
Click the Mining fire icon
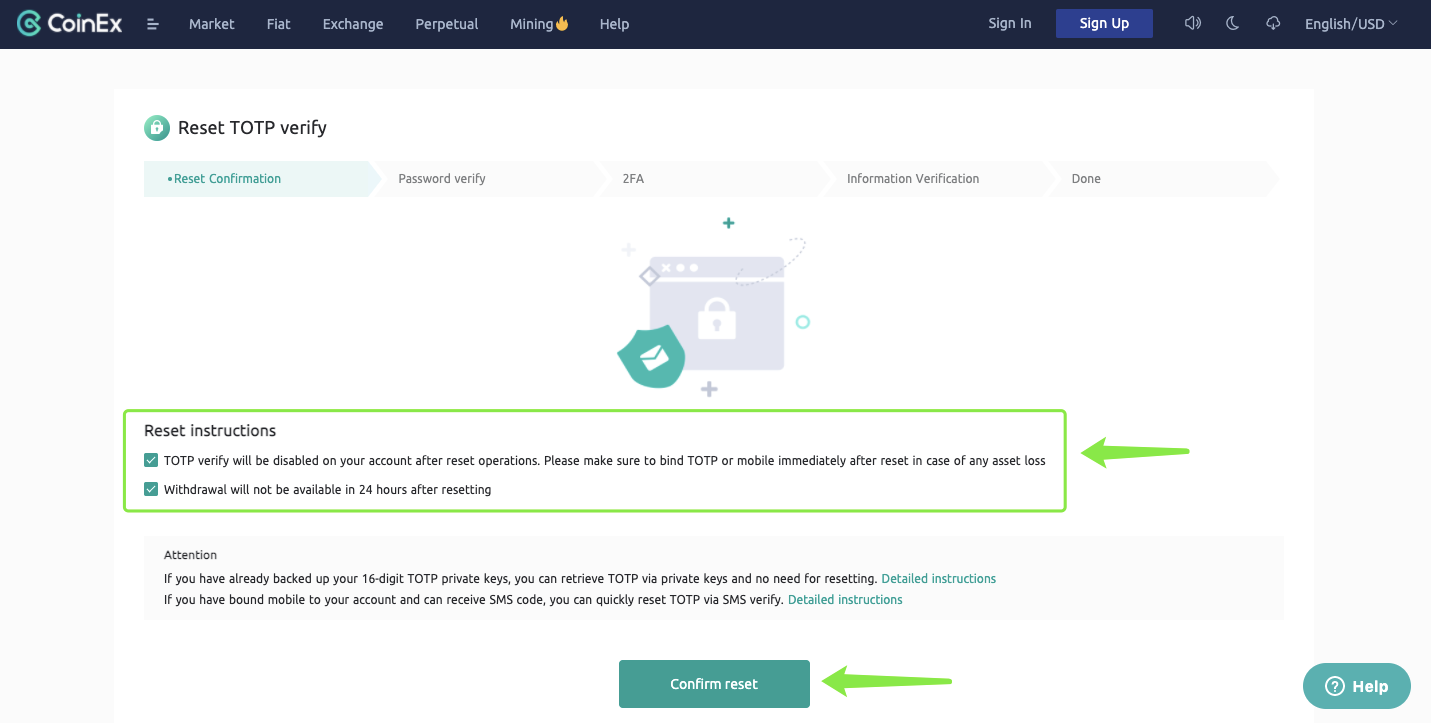click(562, 23)
